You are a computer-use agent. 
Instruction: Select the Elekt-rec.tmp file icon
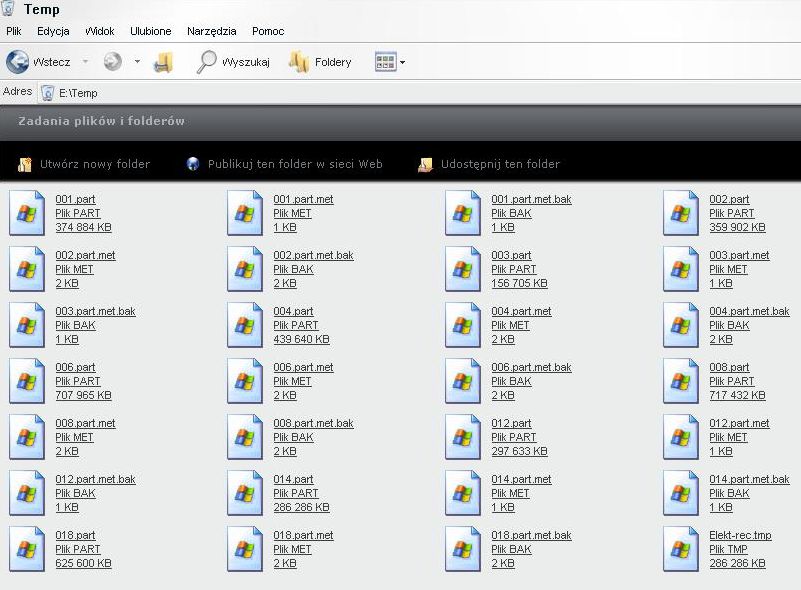(x=680, y=549)
